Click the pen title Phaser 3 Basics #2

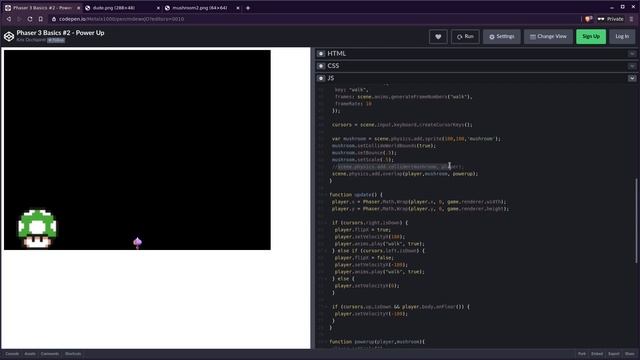click(60, 33)
